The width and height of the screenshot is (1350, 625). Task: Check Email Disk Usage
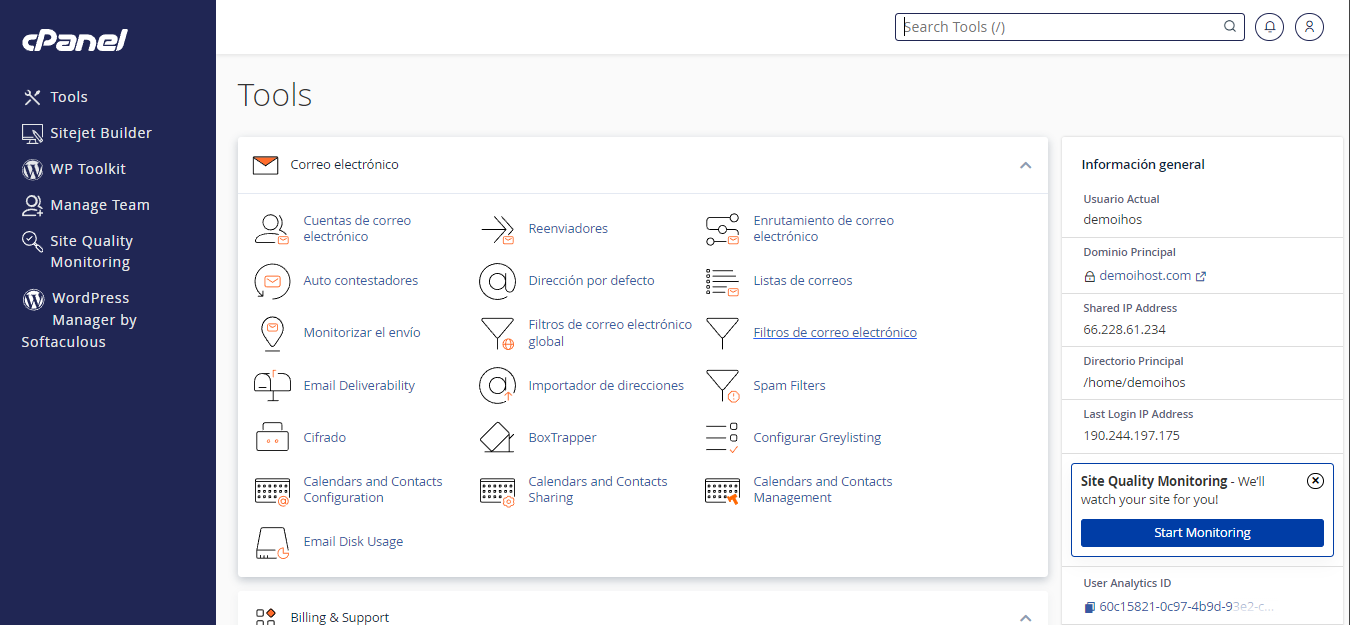(353, 541)
